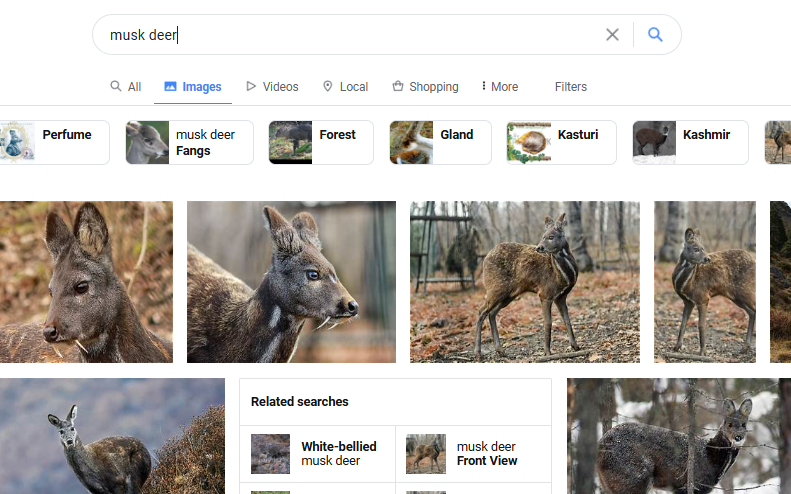Screen dimensions: 791x494
Task: Clear the search box with X icon
Action: click(612, 35)
